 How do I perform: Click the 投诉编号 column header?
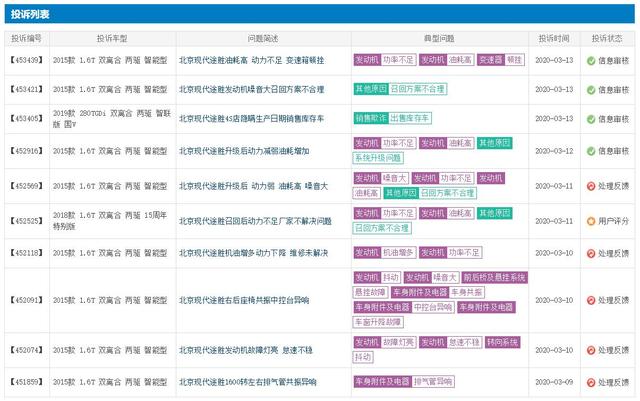[x=27, y=38]
